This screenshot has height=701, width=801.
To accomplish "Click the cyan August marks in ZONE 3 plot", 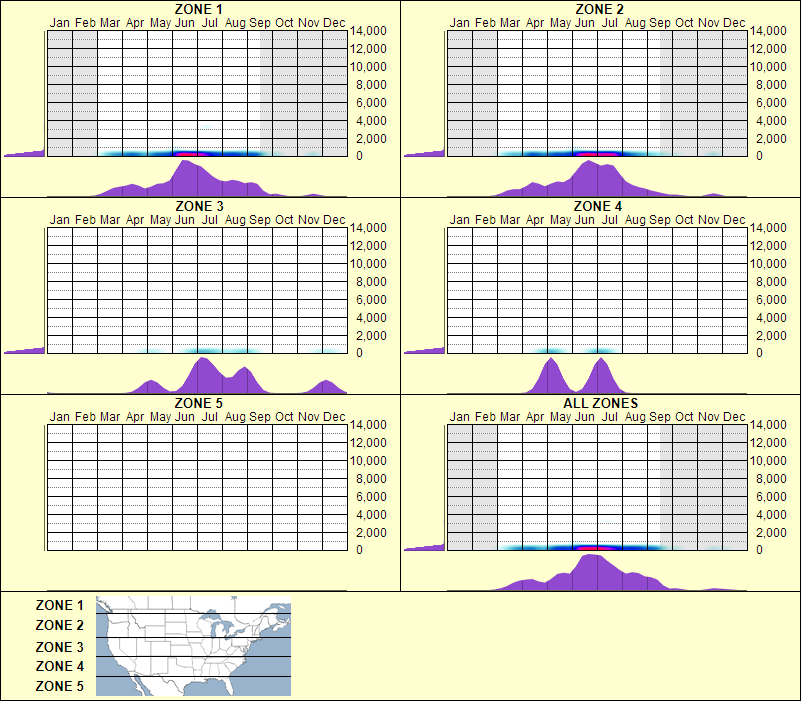I will tap(235, 351).
